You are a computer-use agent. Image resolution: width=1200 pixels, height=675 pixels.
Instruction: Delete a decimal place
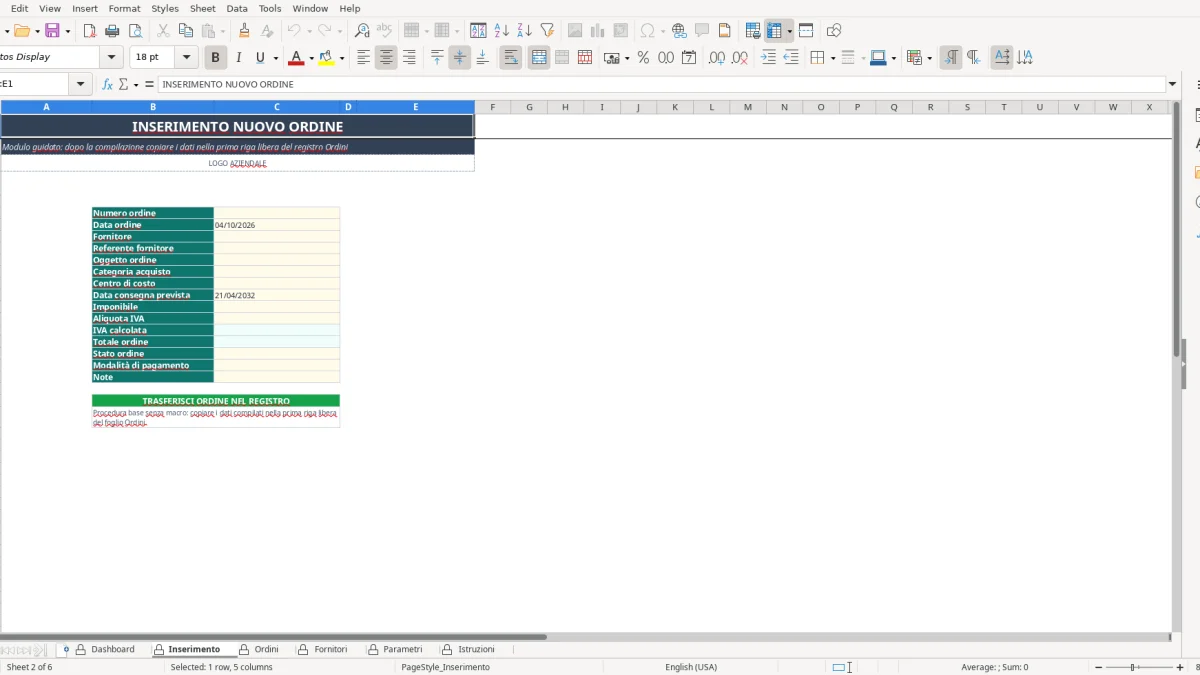point(740,58)
